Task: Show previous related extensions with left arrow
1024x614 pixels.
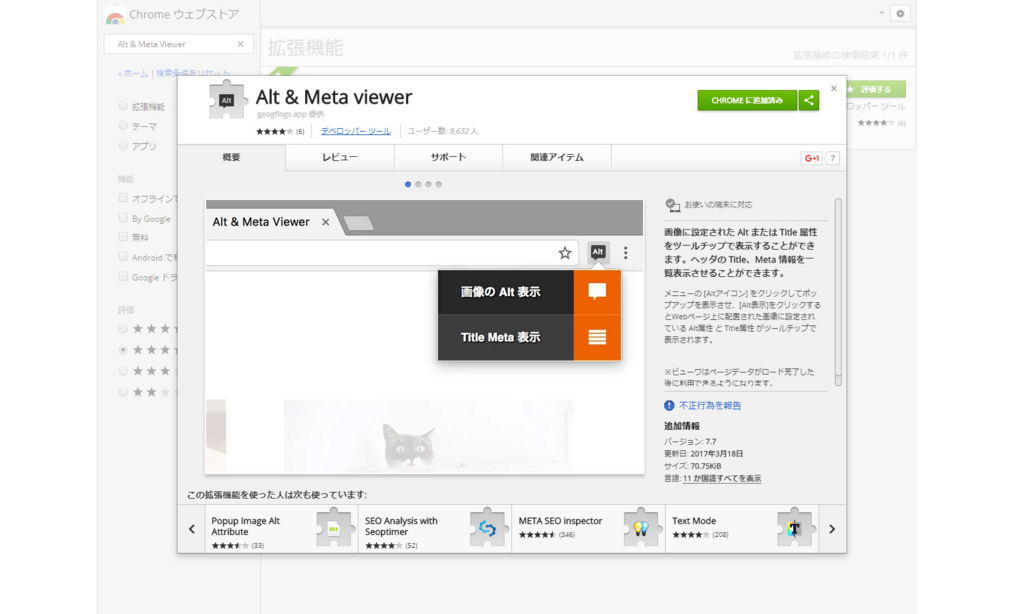Action: pos(191,529)
